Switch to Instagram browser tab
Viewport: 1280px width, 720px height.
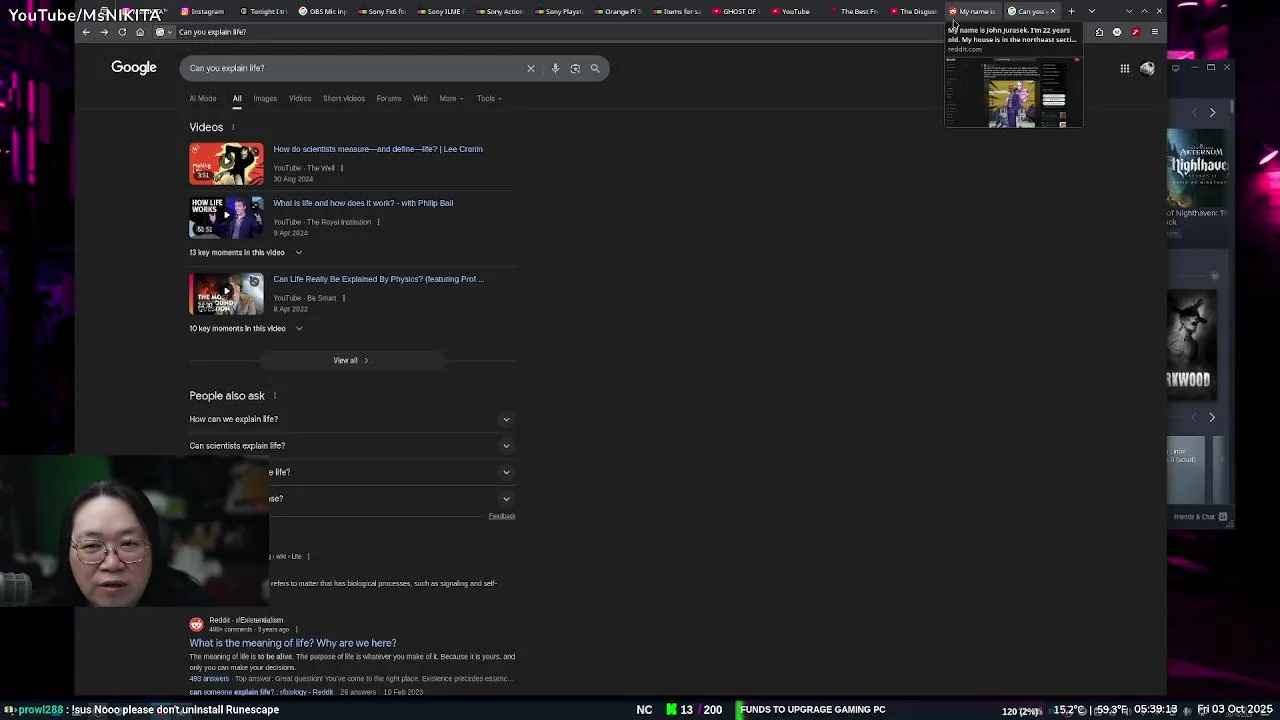(x=203, y=11)
